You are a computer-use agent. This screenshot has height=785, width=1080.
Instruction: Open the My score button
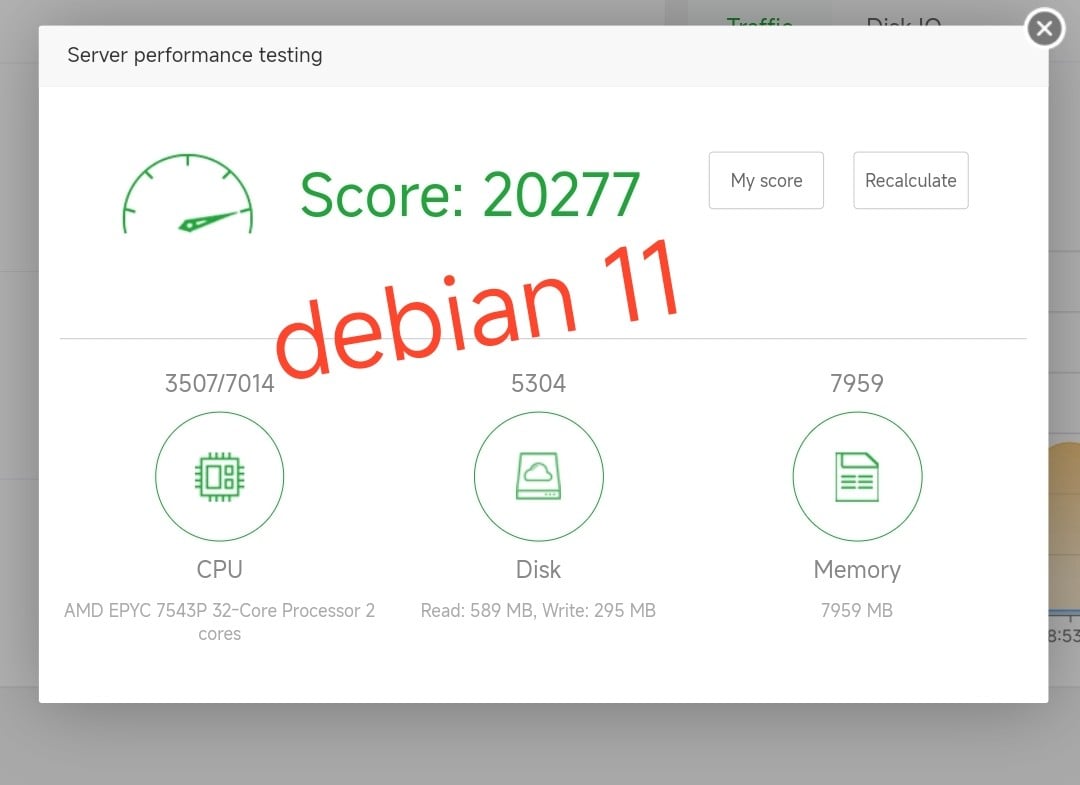coord(766,180)
